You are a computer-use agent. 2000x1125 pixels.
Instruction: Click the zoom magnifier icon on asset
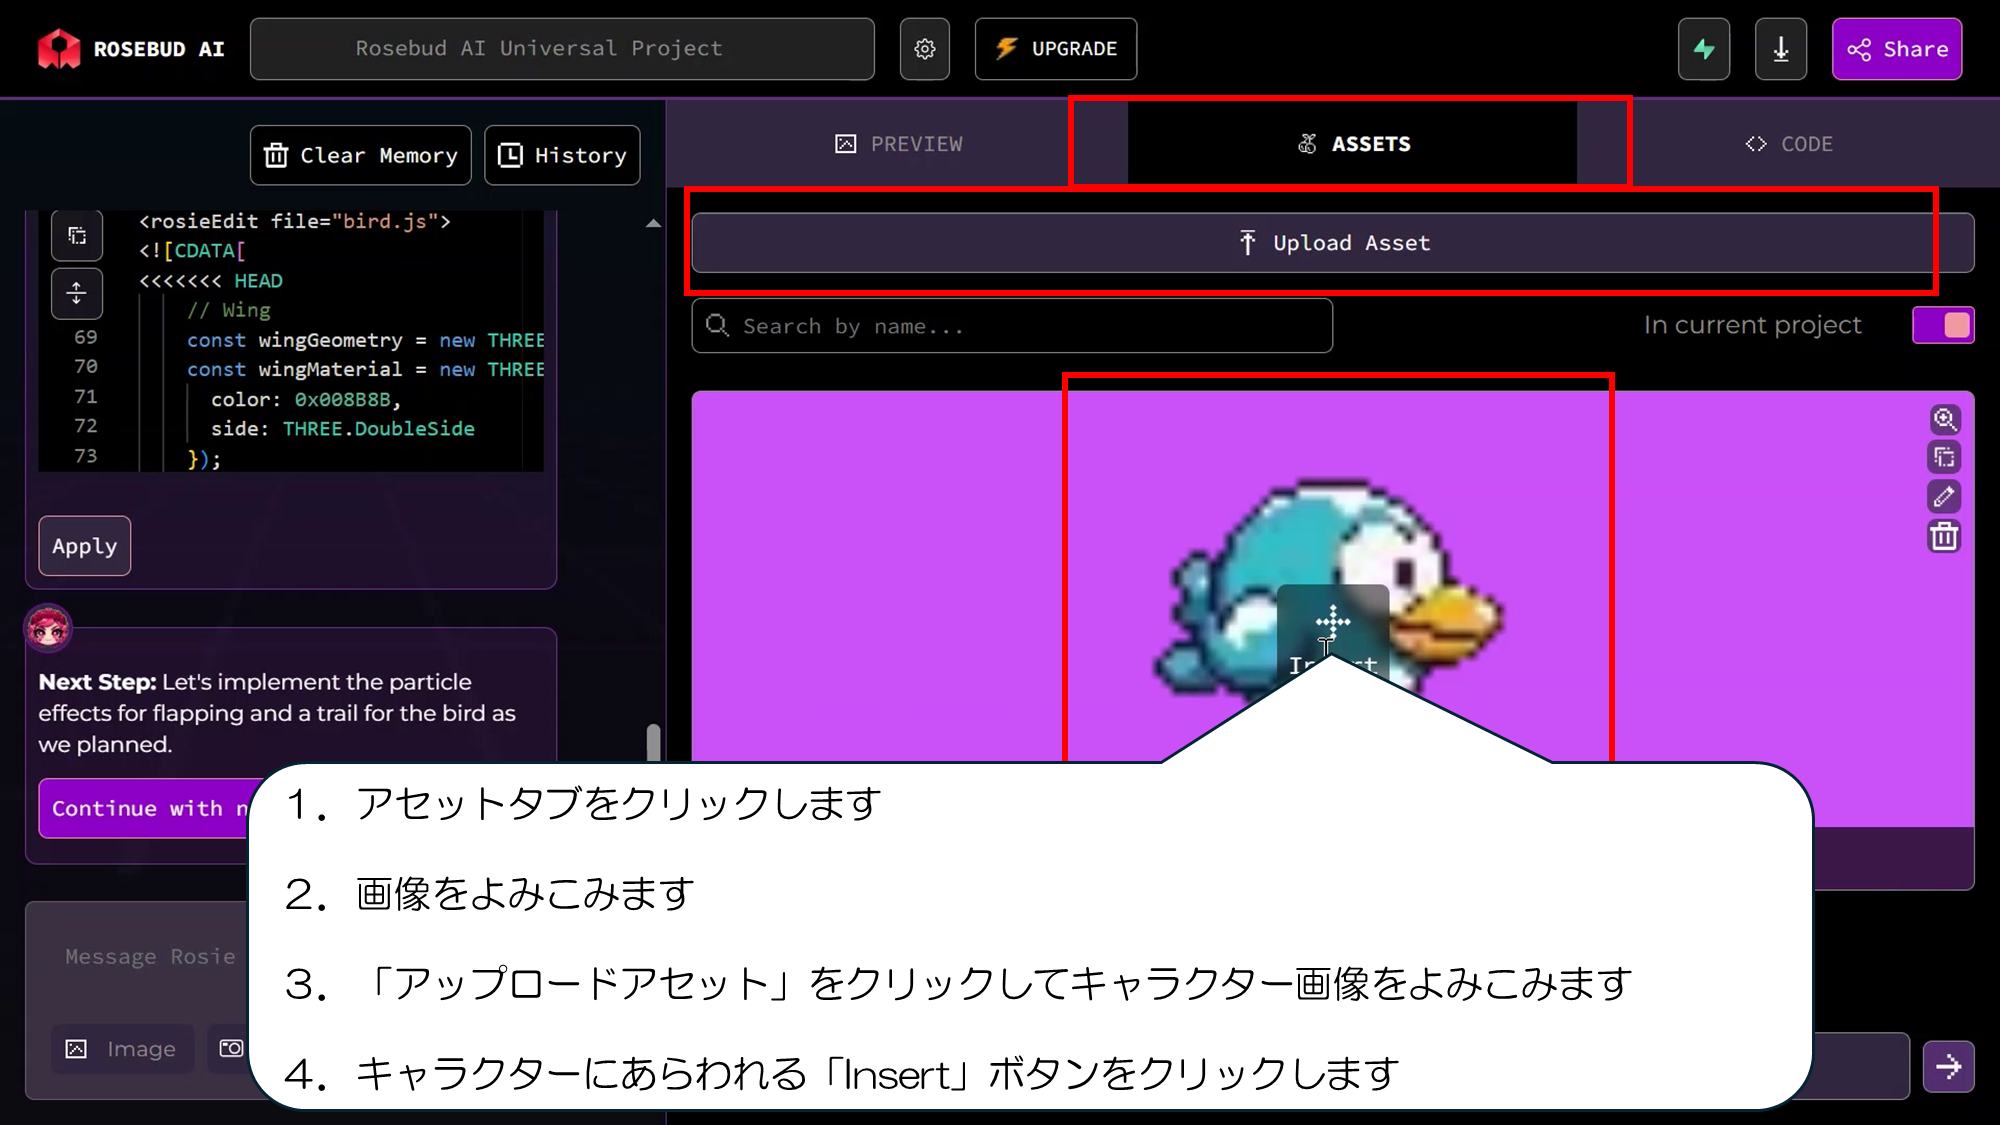click(x=1944, y=419)
